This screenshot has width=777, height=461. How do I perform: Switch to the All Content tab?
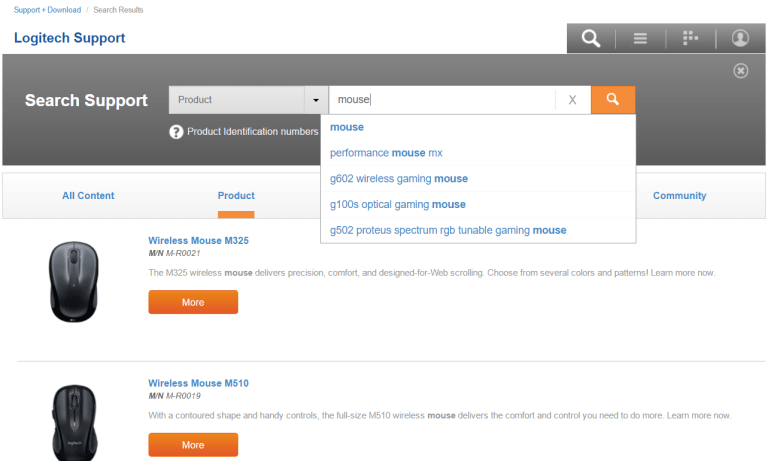88,196
